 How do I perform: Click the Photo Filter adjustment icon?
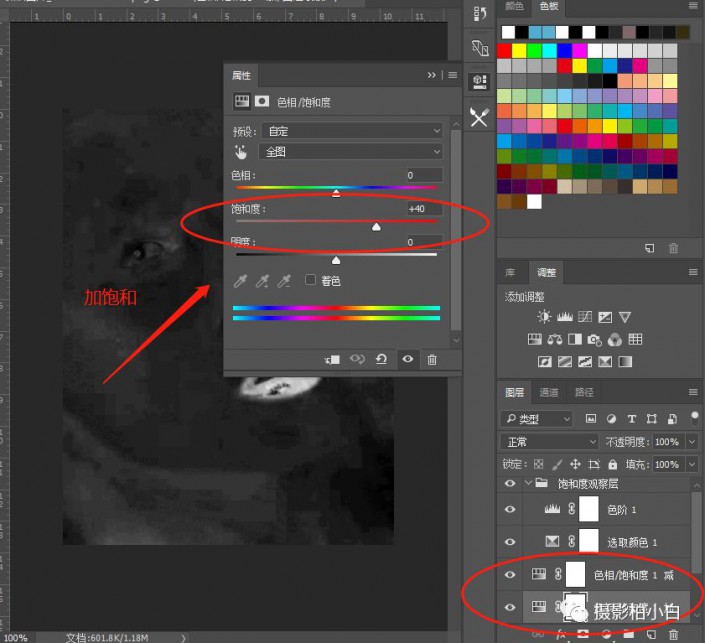pos(595,339)
